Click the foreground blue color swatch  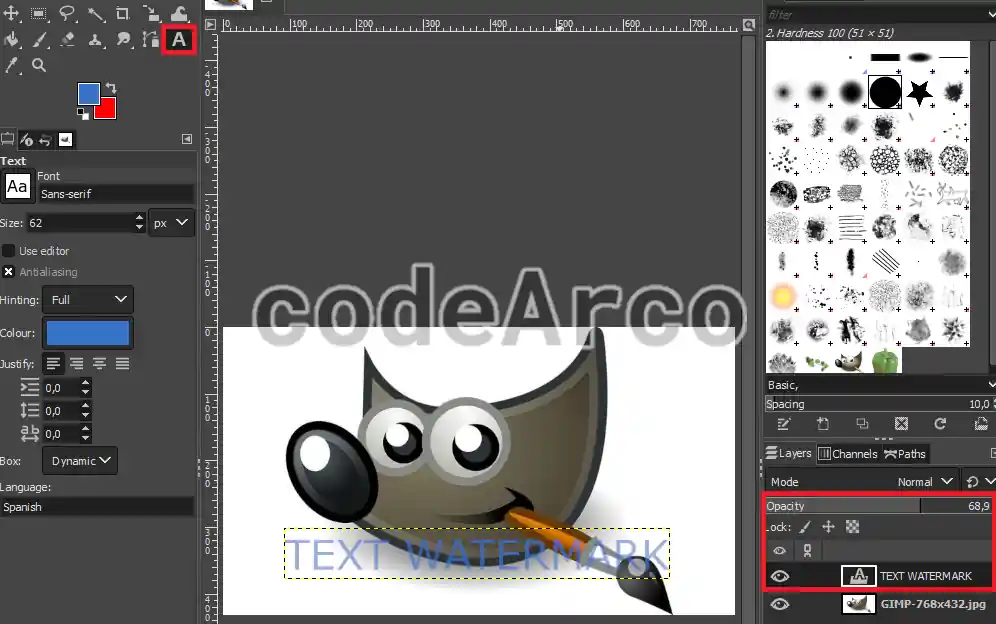88,94
